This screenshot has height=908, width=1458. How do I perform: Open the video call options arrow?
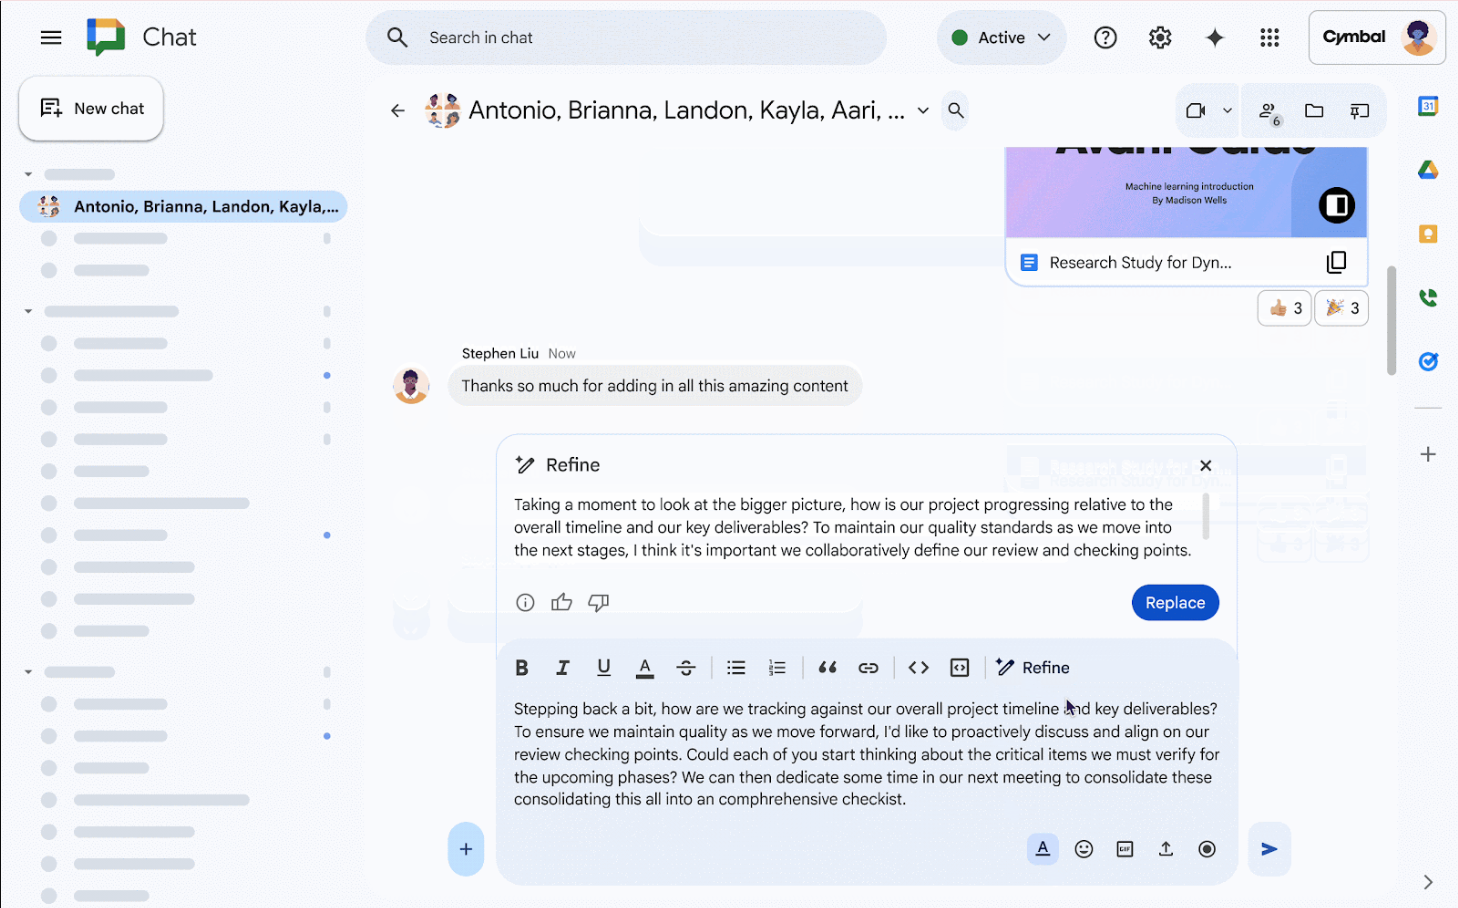click(1228, 110)
